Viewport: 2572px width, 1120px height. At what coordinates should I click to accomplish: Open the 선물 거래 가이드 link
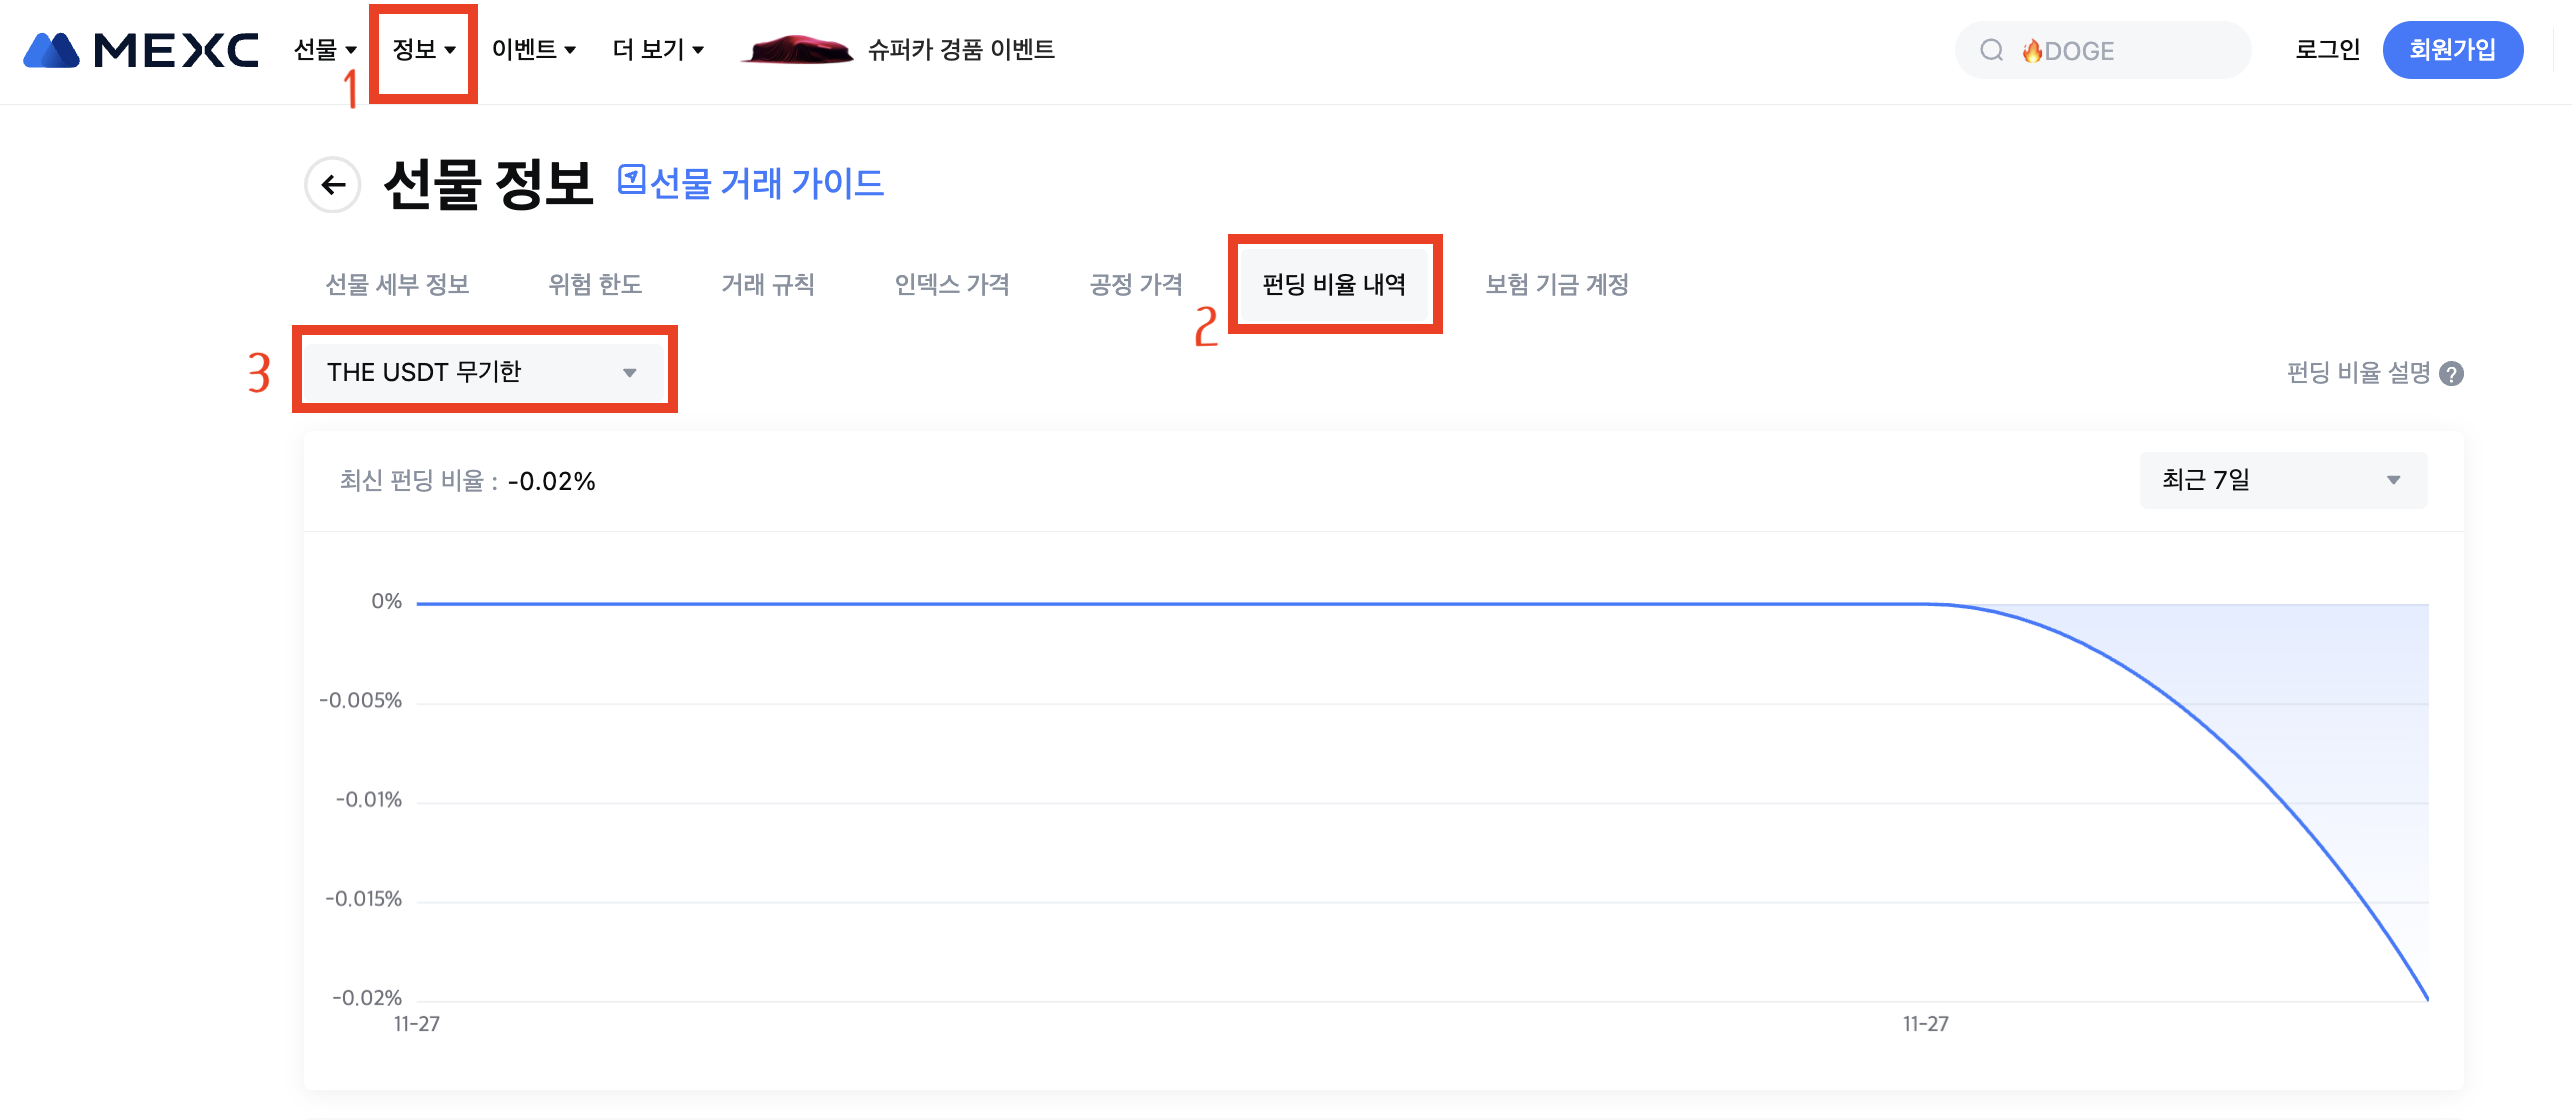click(x=766, y=183)
